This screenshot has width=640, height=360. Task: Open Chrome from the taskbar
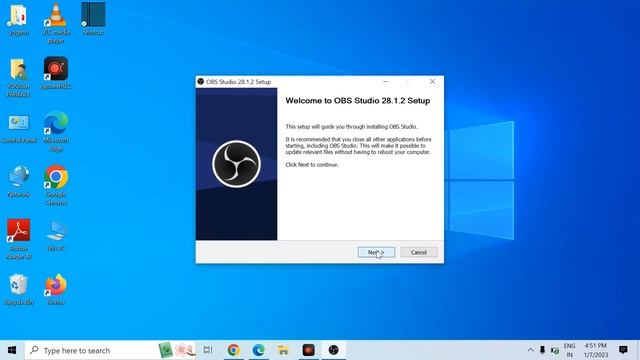tap(233, 350)
